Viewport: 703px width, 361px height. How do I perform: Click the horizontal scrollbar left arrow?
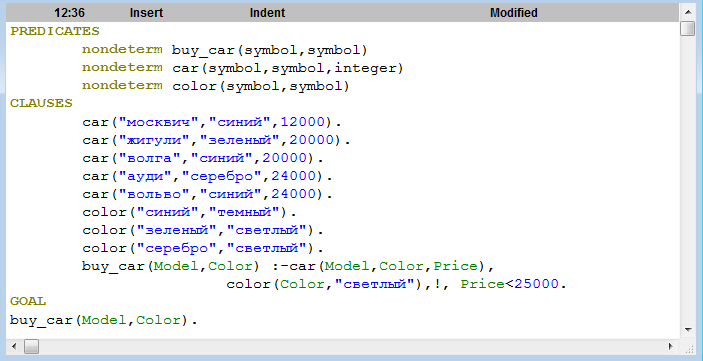tap(14, 346)
